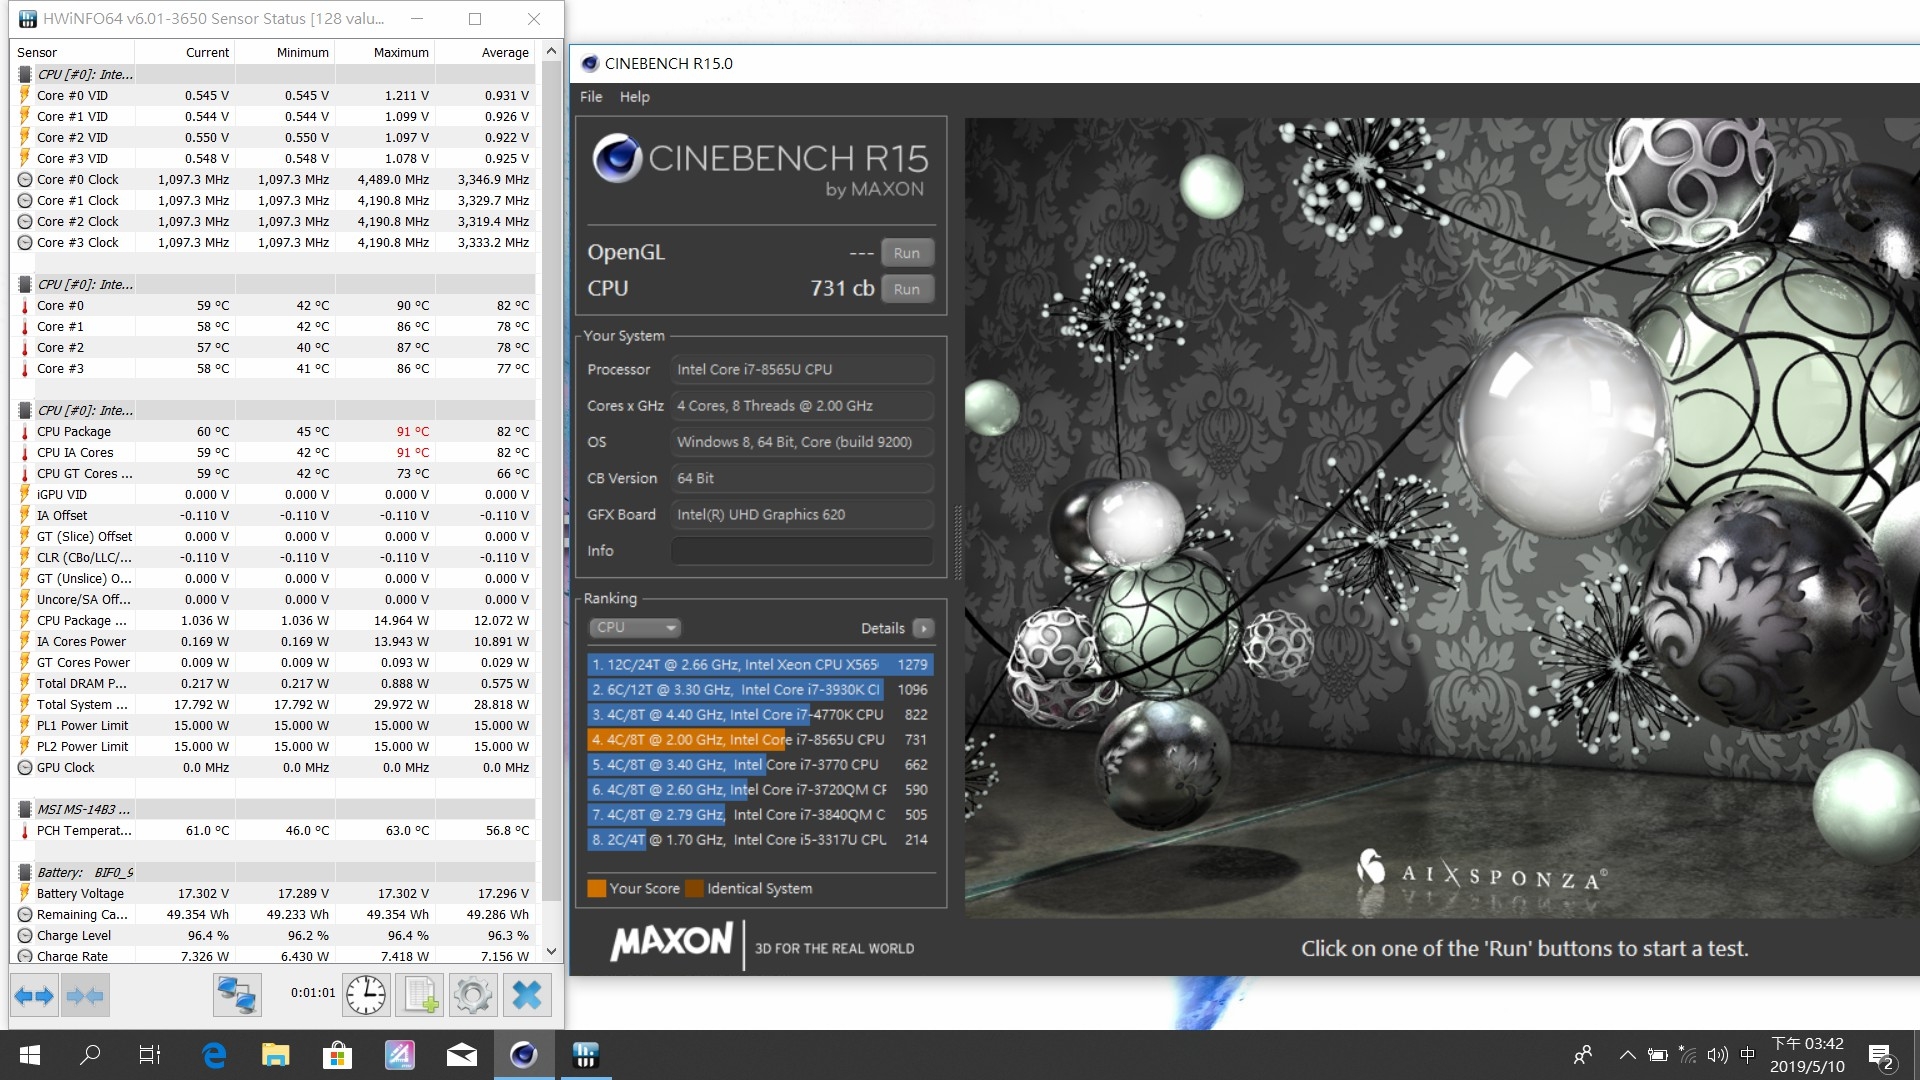
Task: Open the CPU ranking dropdown
Action: (635, 628)
